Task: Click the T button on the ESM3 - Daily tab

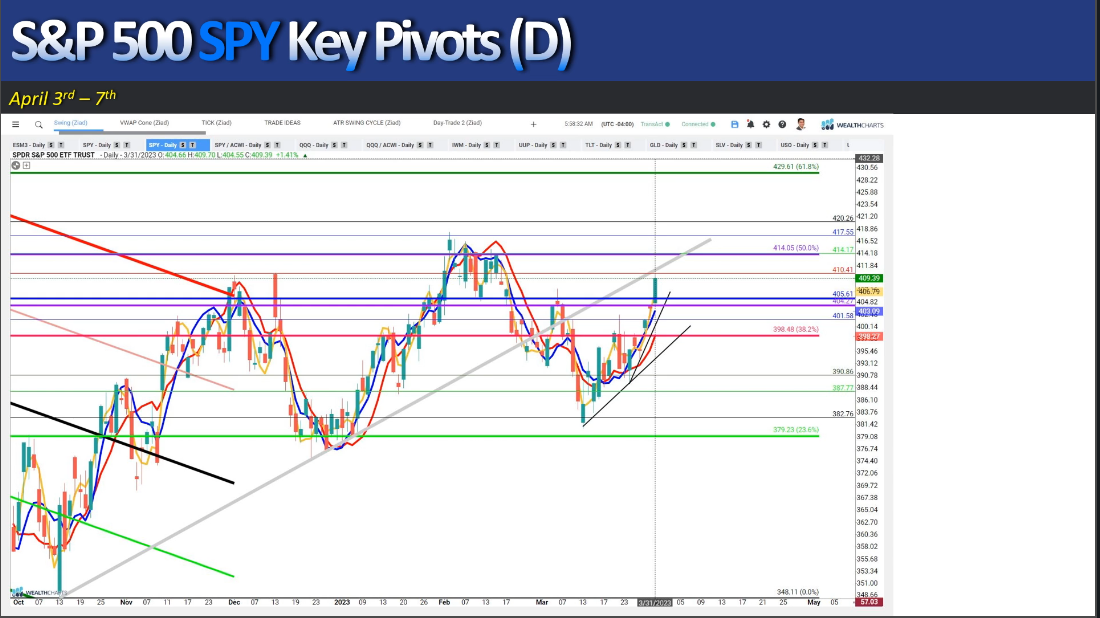Action: pos(61,145)
